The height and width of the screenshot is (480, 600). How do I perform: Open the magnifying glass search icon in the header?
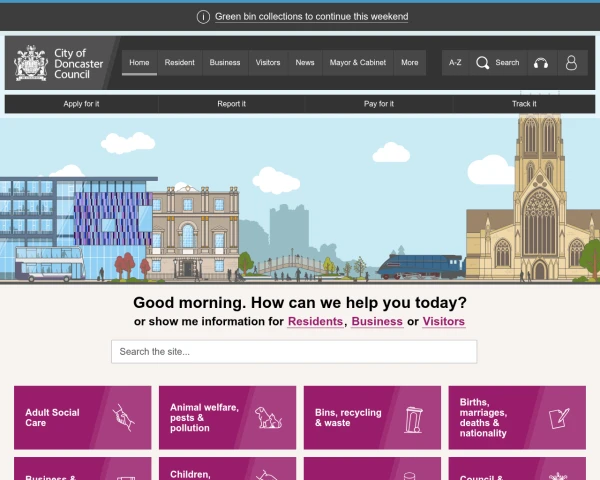(x=483, y=63)
